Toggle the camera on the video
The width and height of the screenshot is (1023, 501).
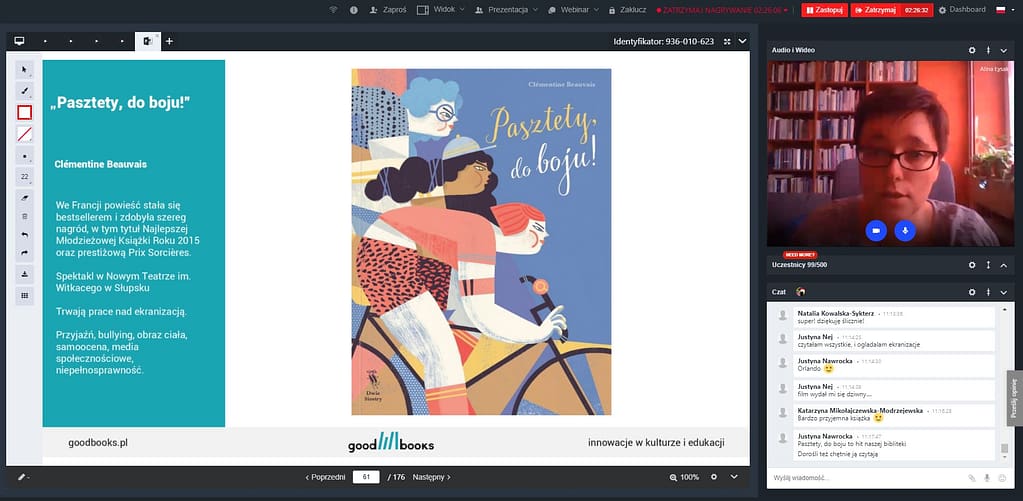(x=876, y=230)
